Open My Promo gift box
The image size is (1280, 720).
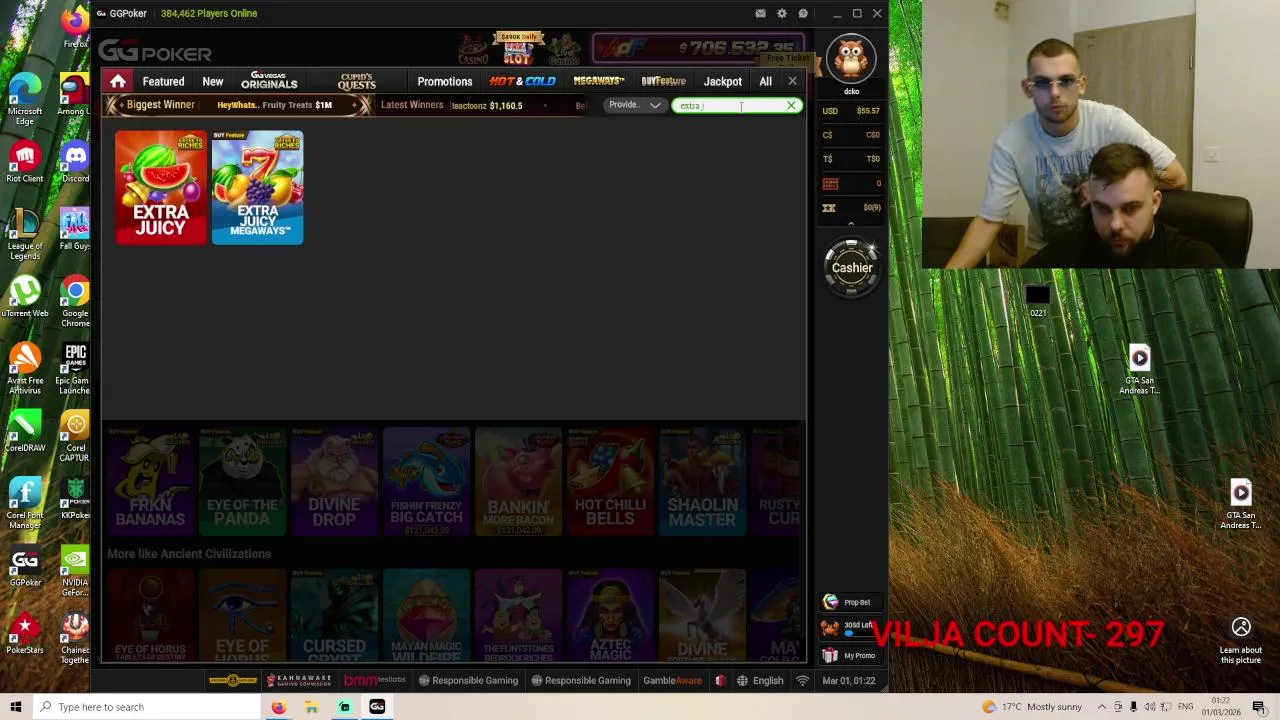[849, 656]
